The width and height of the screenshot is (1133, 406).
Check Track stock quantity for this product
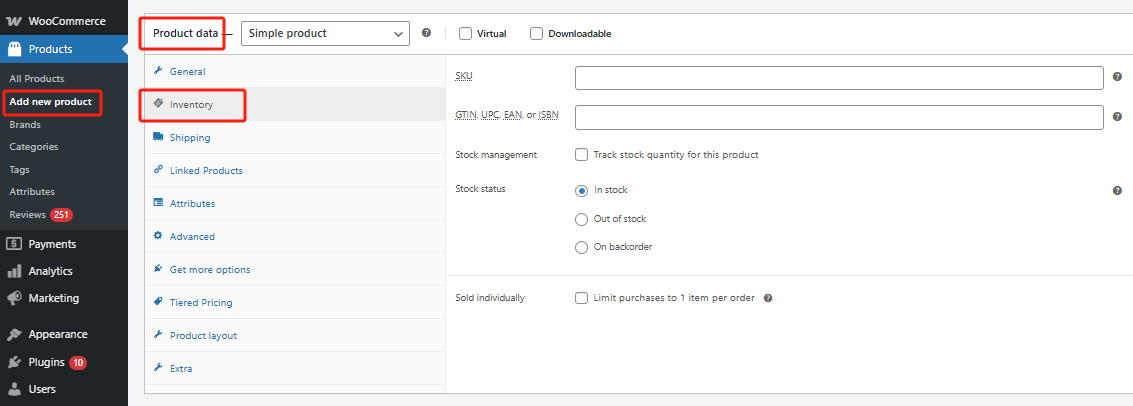(x=581, y=155)
